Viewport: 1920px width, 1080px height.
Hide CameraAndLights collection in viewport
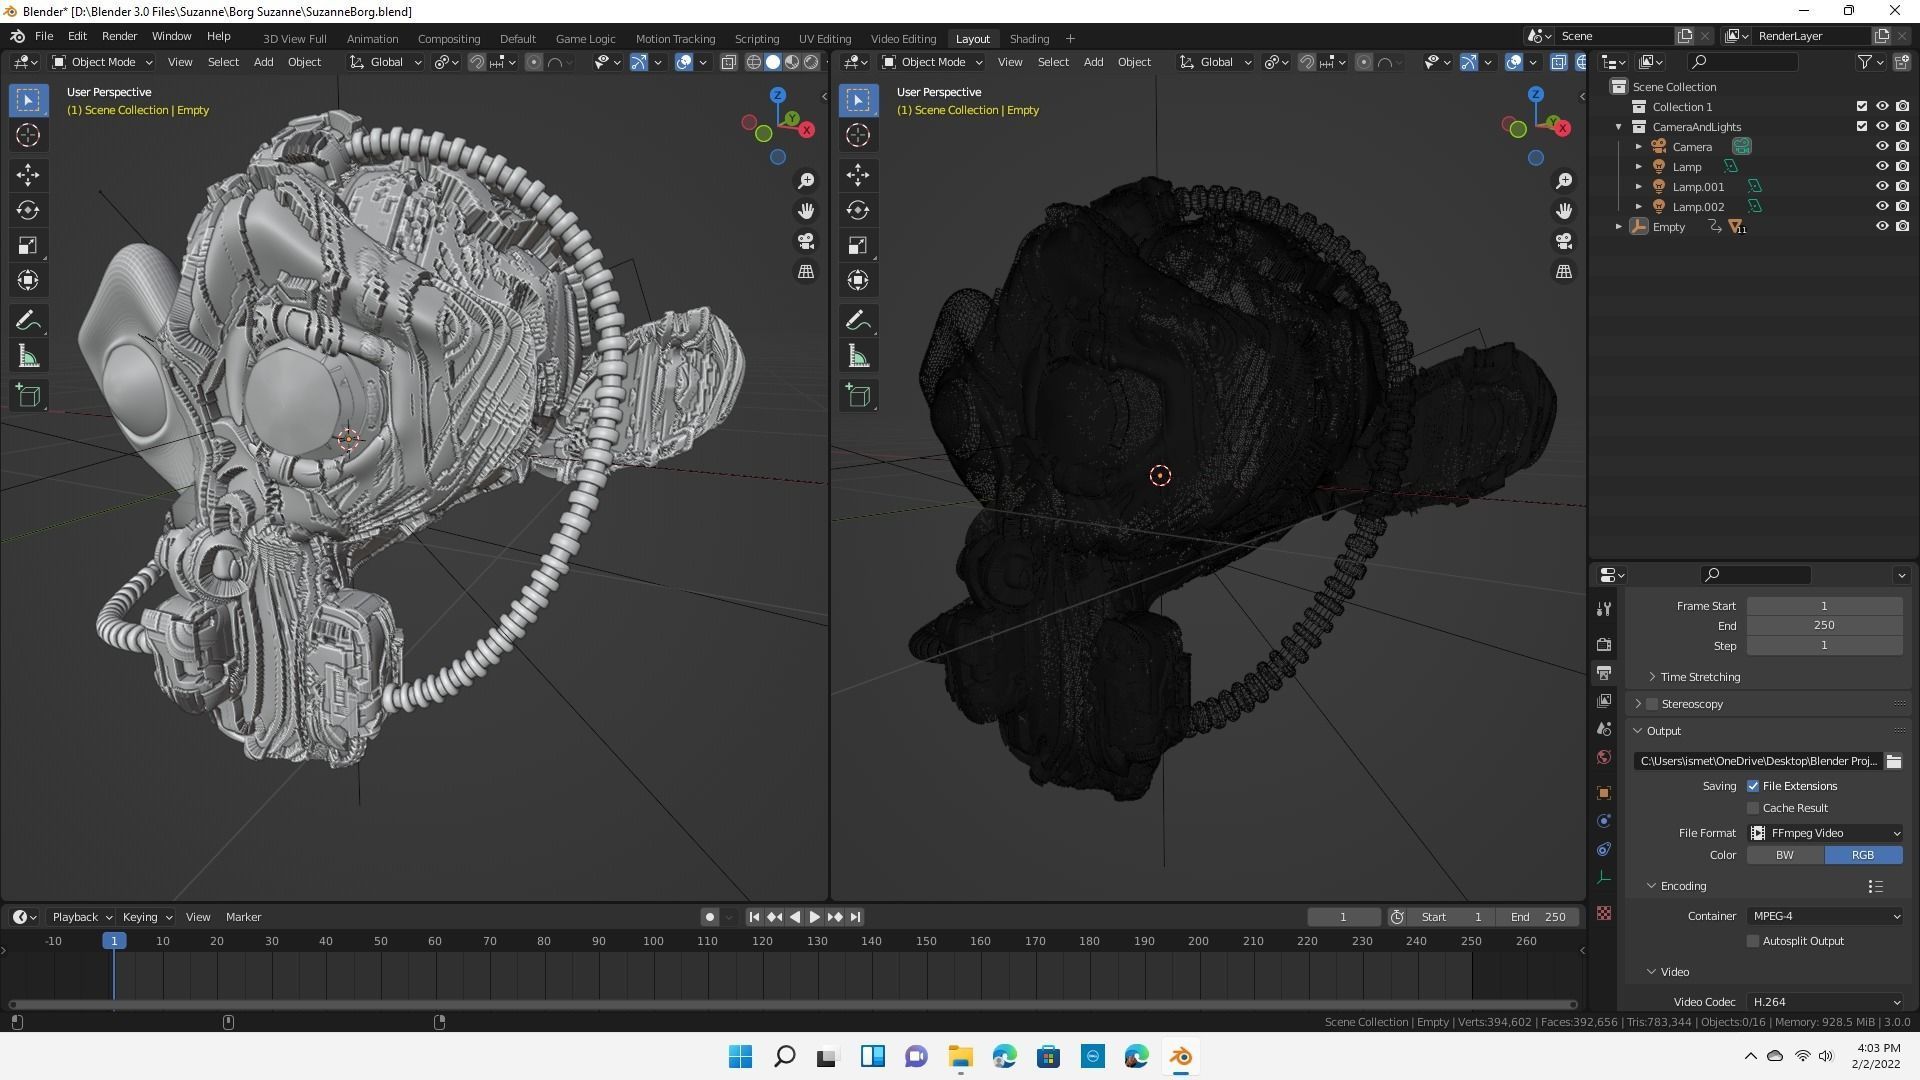tap(1881, 126)
